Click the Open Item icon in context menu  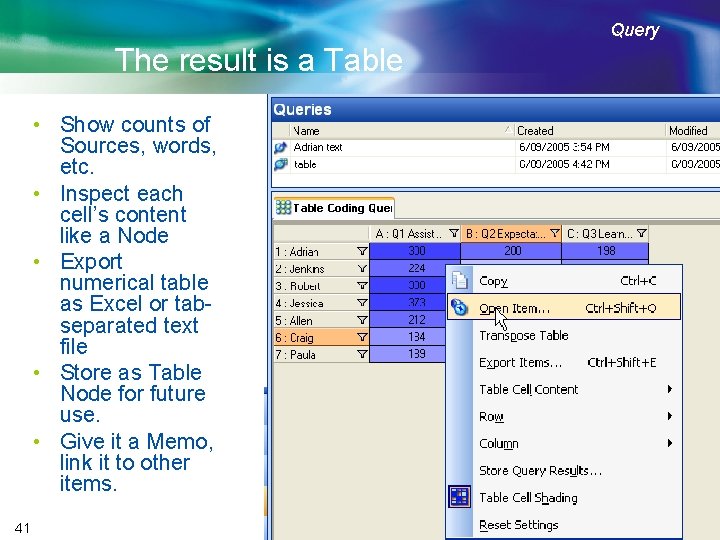tap(459, 307)
